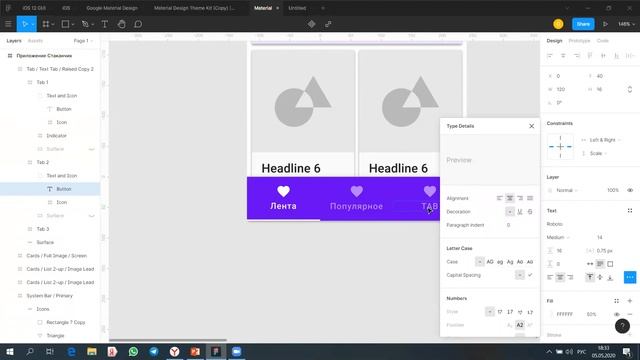Apply strikethrough decoration
The width and height of the screenshot is (640, 360).
click(x=530, y=211)
